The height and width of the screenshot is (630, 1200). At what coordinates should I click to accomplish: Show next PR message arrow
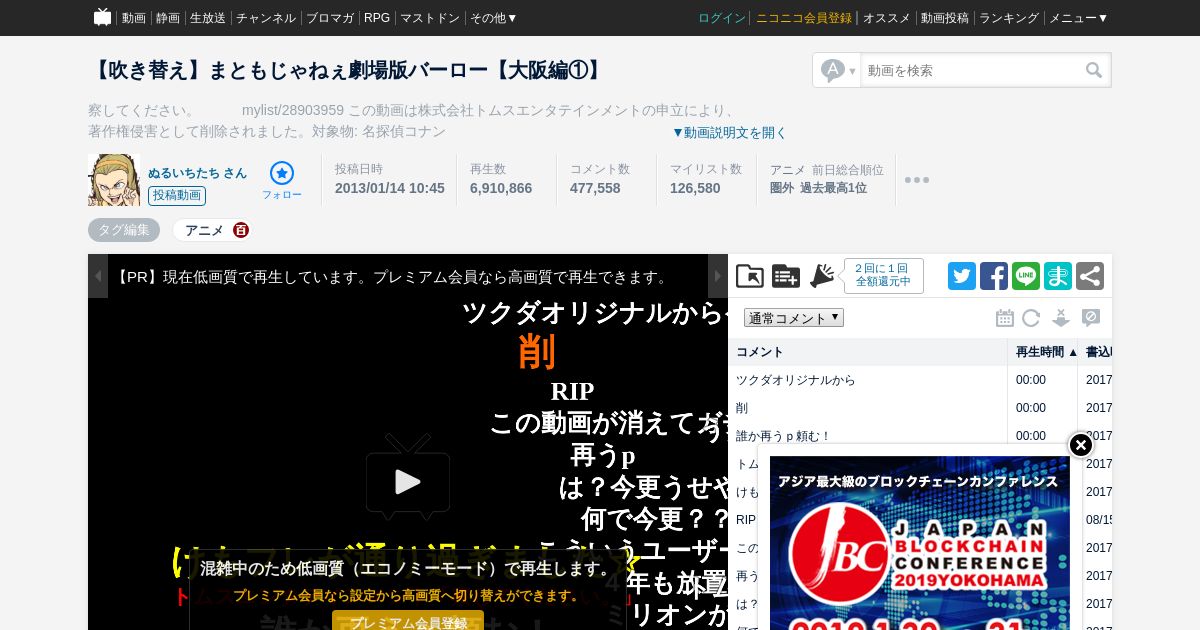pyautogui.click(x=718, y=276)
